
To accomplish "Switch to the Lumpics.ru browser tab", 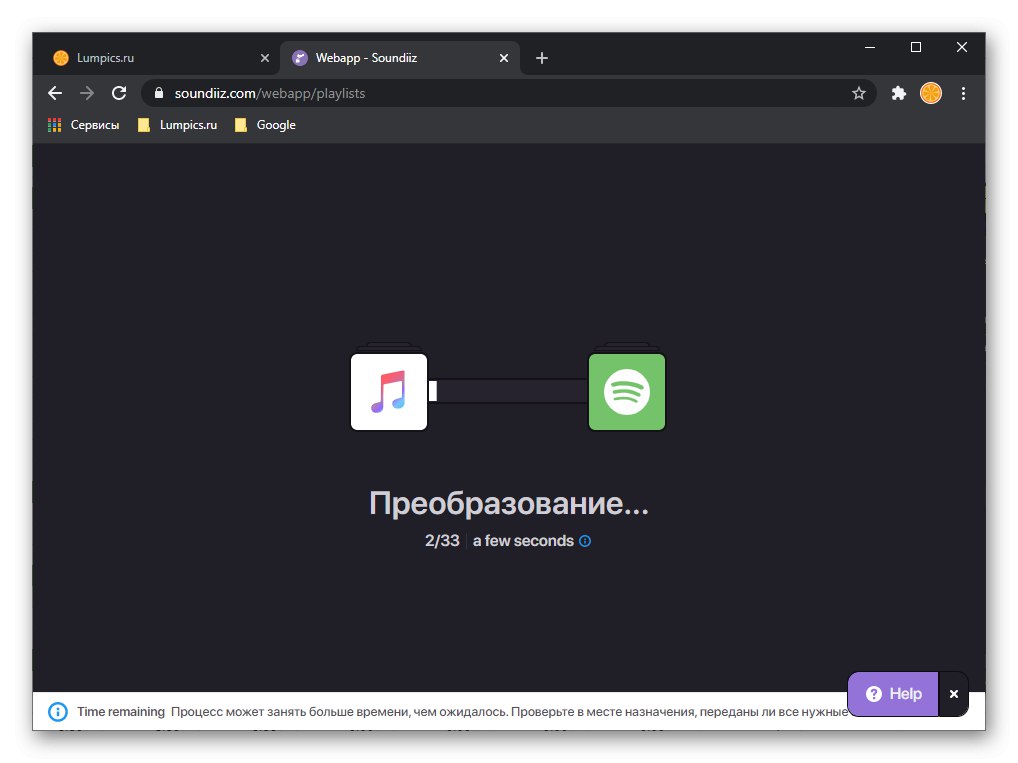I will (x=157, y=58).
